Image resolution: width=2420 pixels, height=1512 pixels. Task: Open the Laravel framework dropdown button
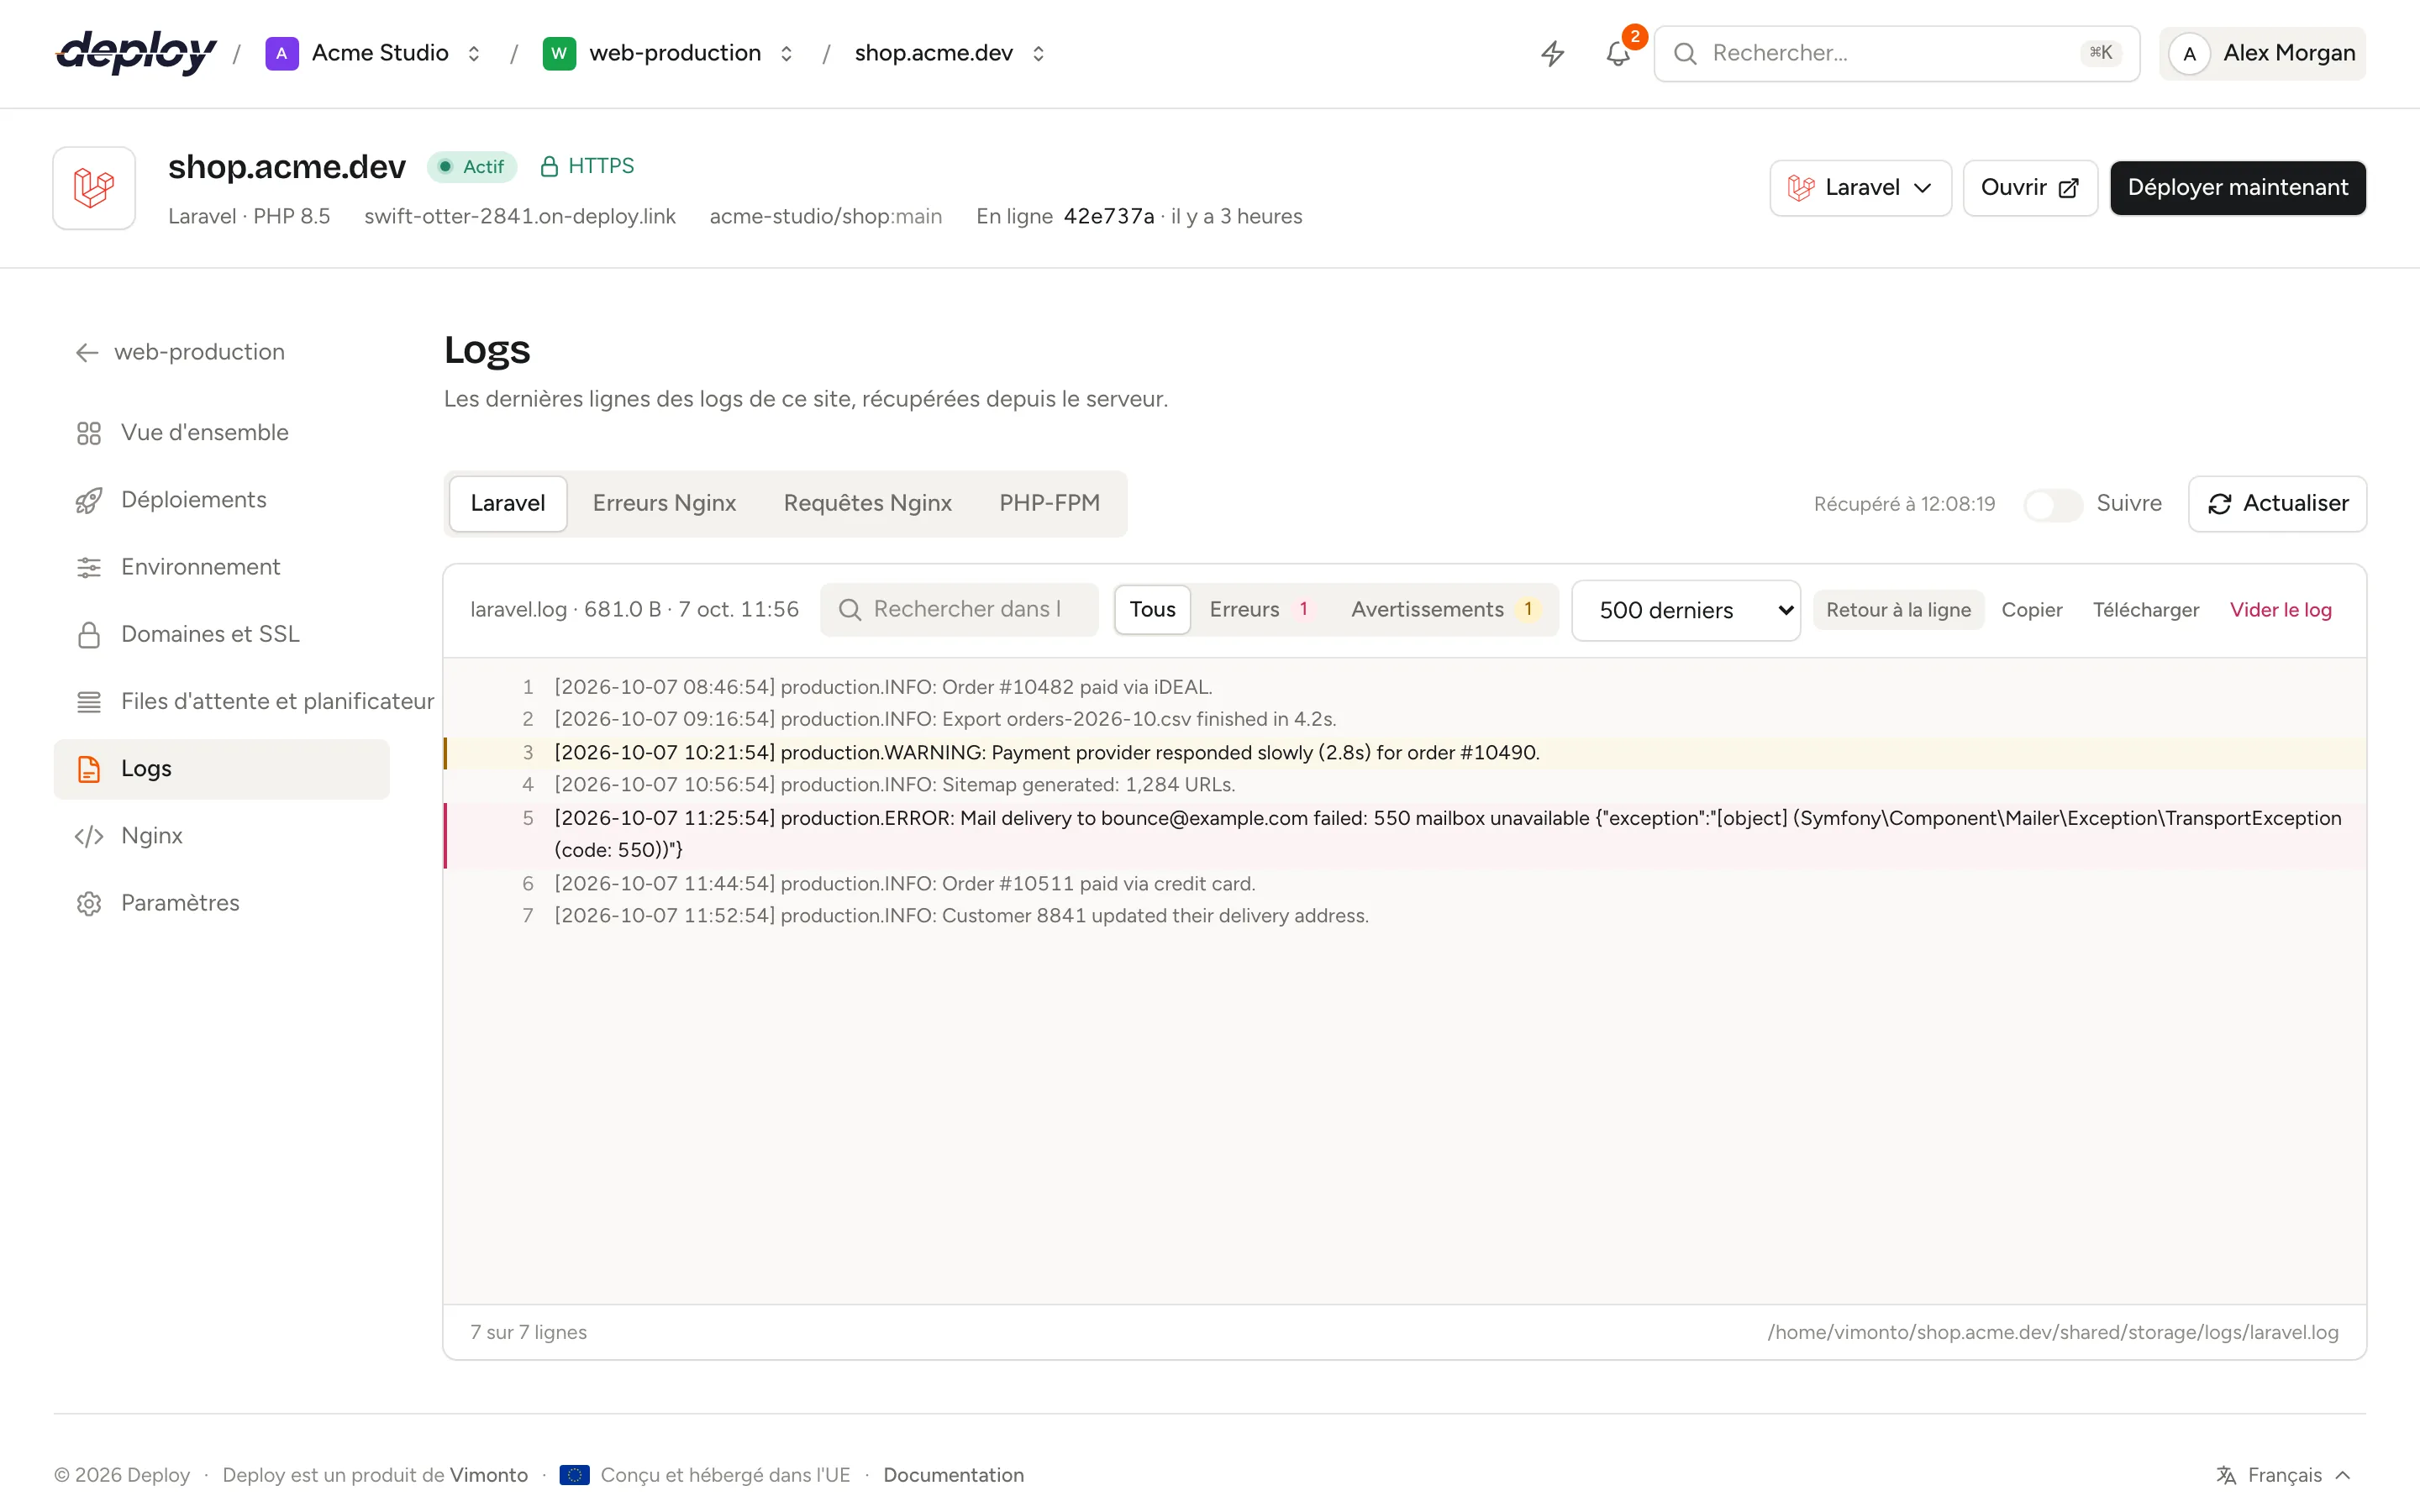[1860, 188]
